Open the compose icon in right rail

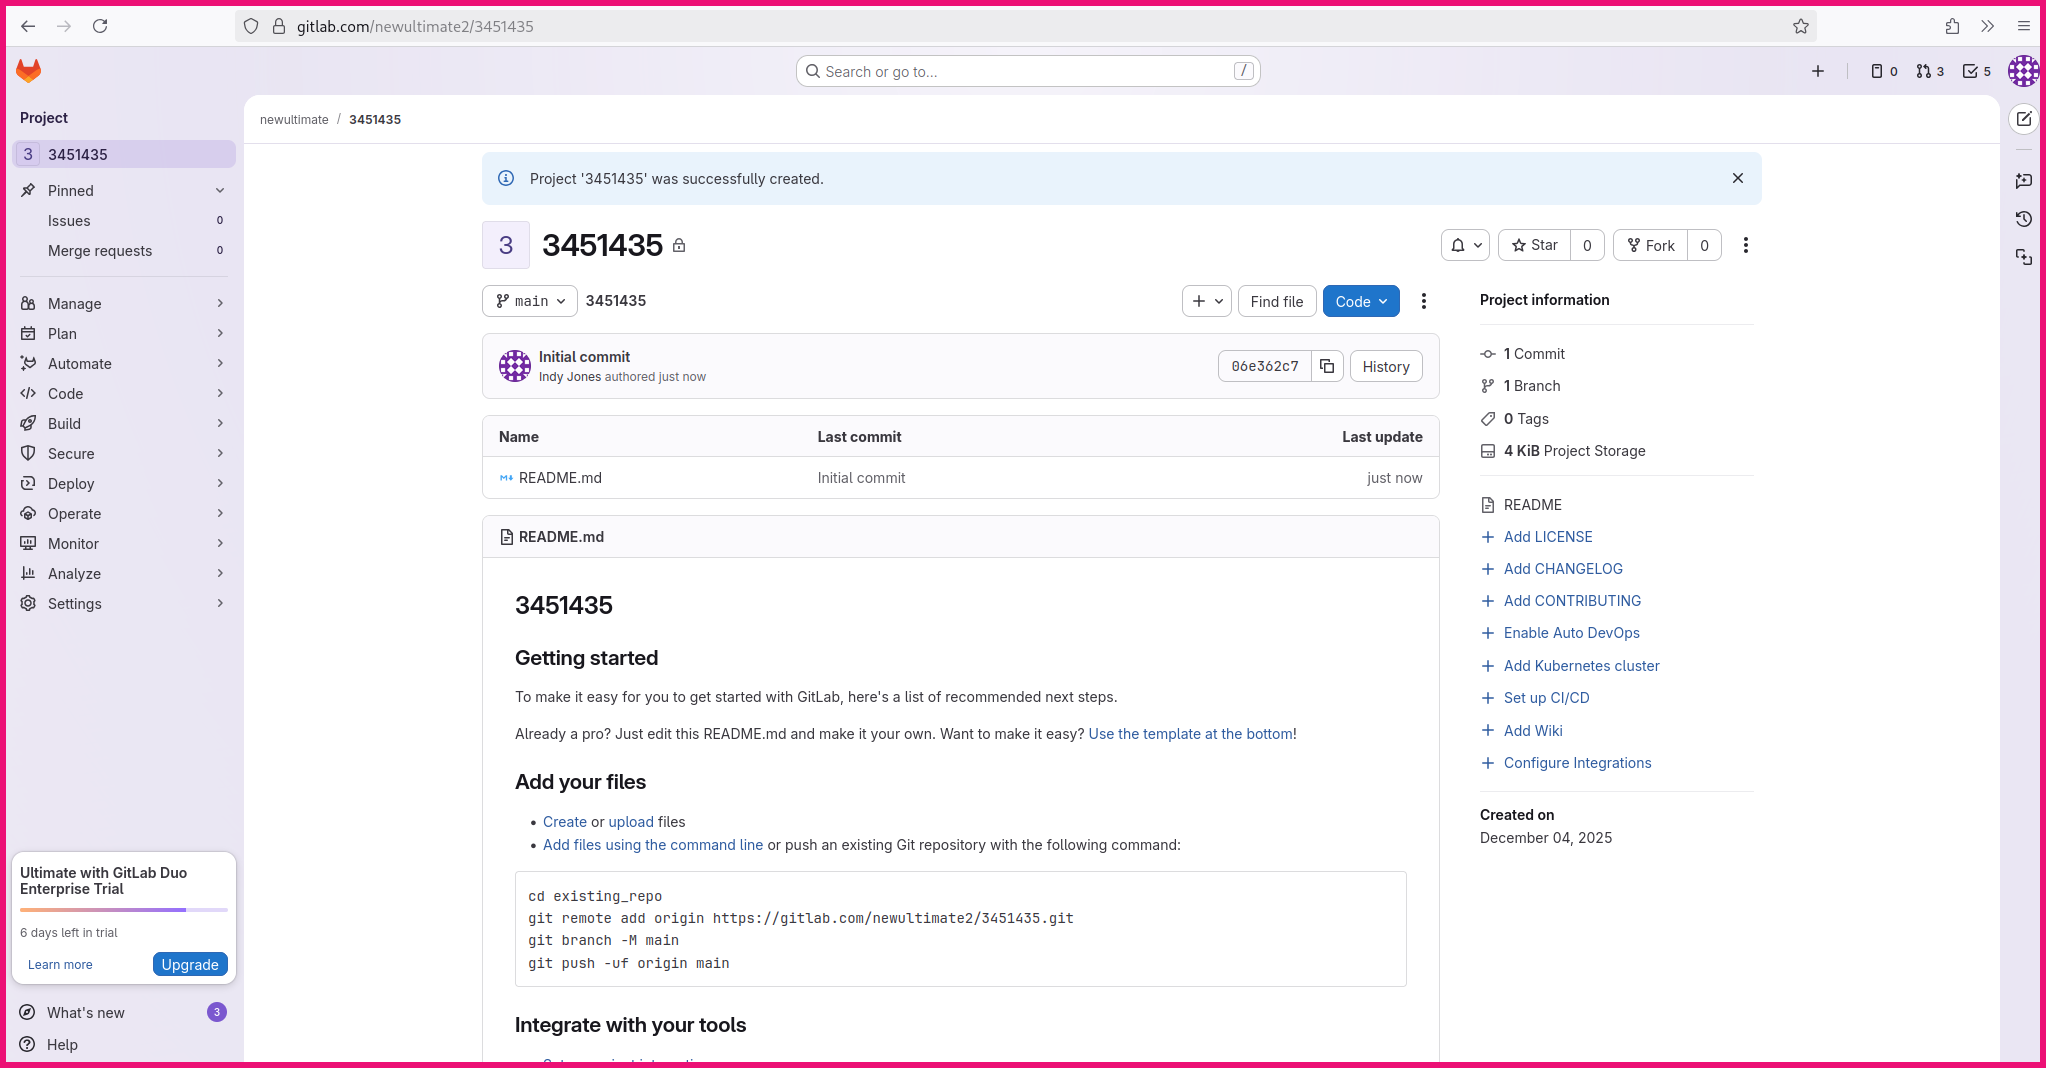(2024, 119)
